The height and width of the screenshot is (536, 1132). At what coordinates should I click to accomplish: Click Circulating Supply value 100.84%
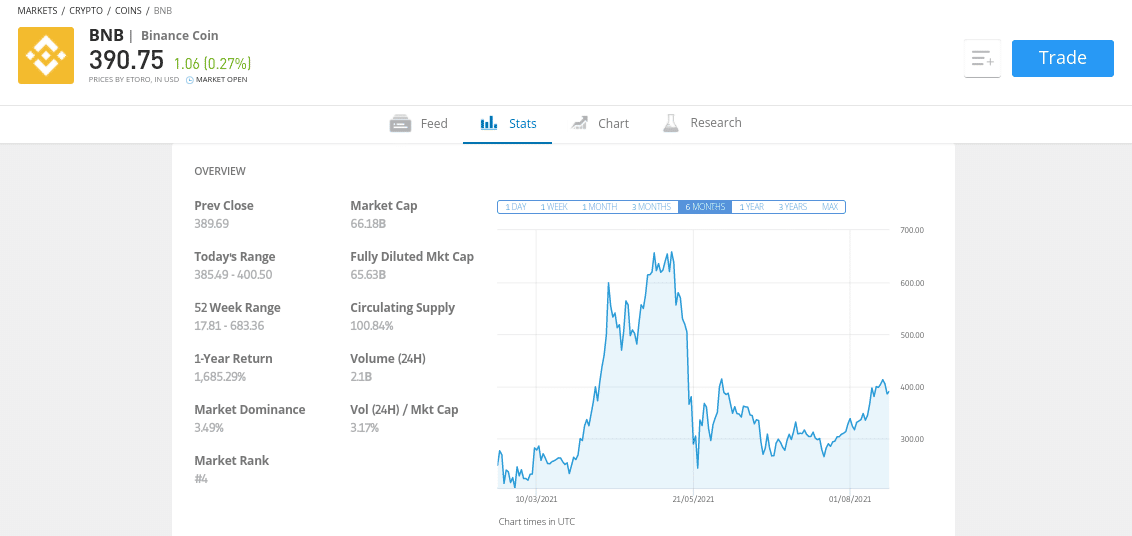pyautogui.click(x=372, y=326)
